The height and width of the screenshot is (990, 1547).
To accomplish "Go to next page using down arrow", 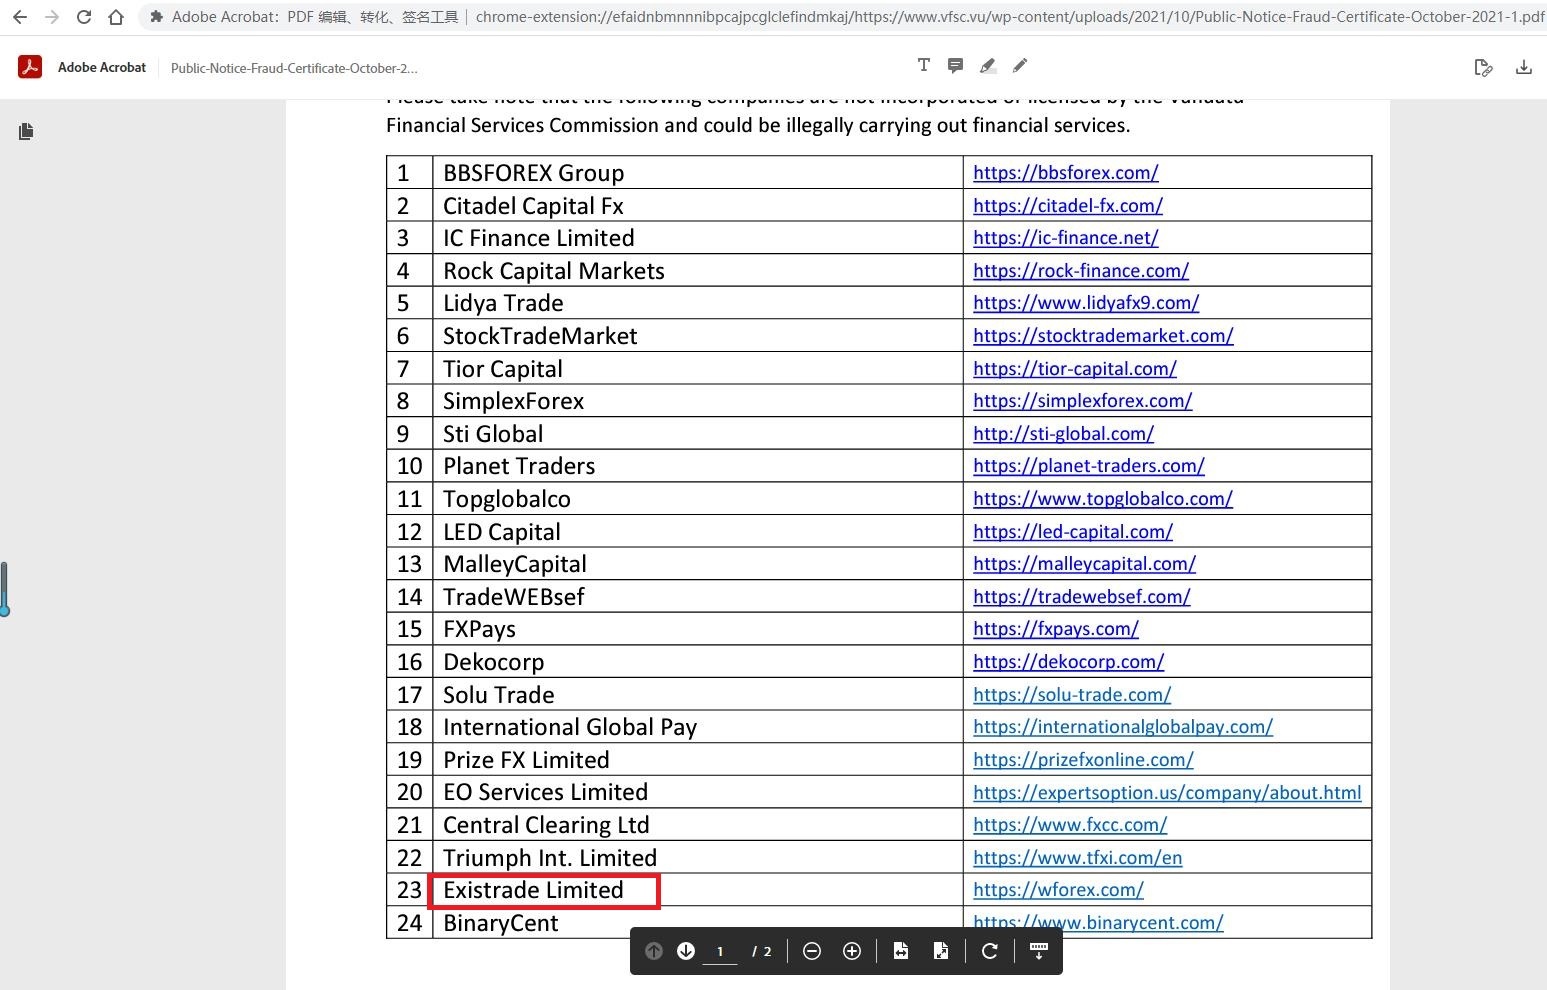I will (686, 951).
